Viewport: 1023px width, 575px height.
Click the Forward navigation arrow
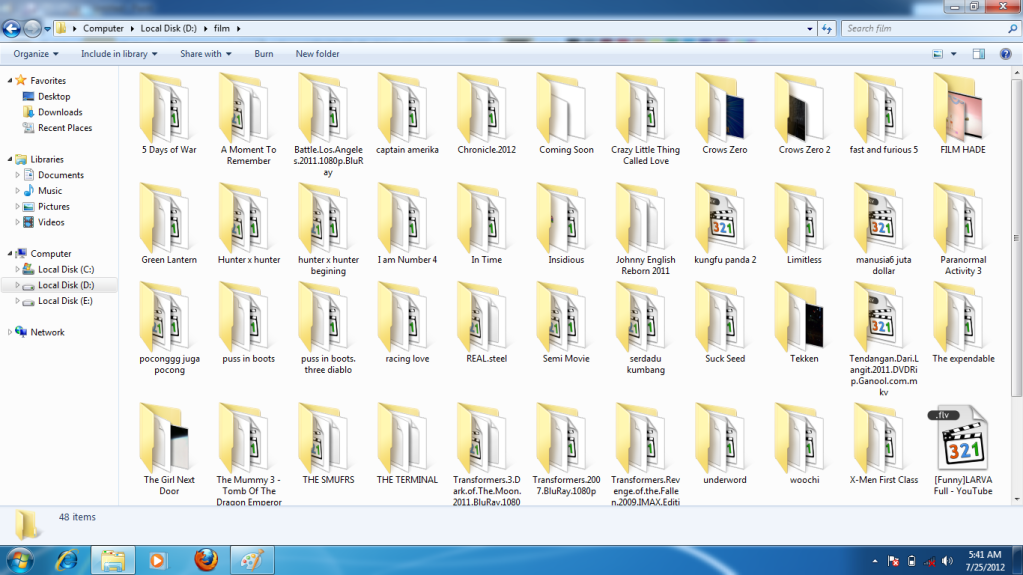pyautogui.click(x=31, y=29)
